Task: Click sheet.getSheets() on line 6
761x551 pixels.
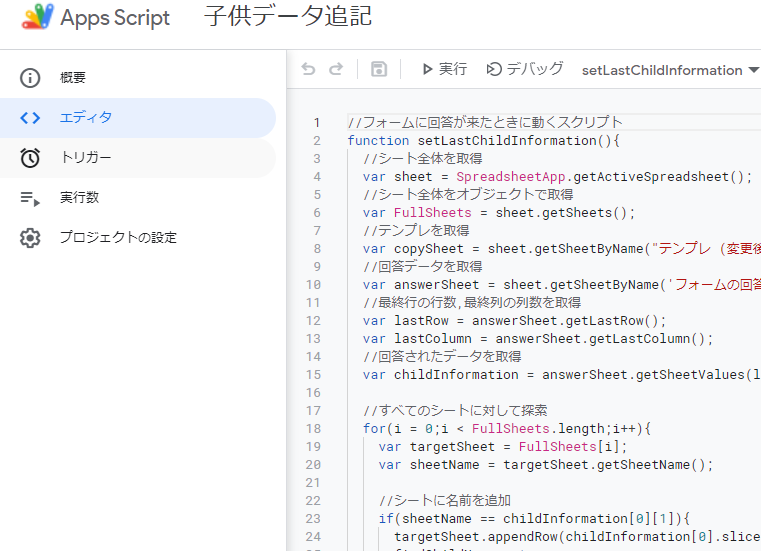Action: click(x=562, y=213)
